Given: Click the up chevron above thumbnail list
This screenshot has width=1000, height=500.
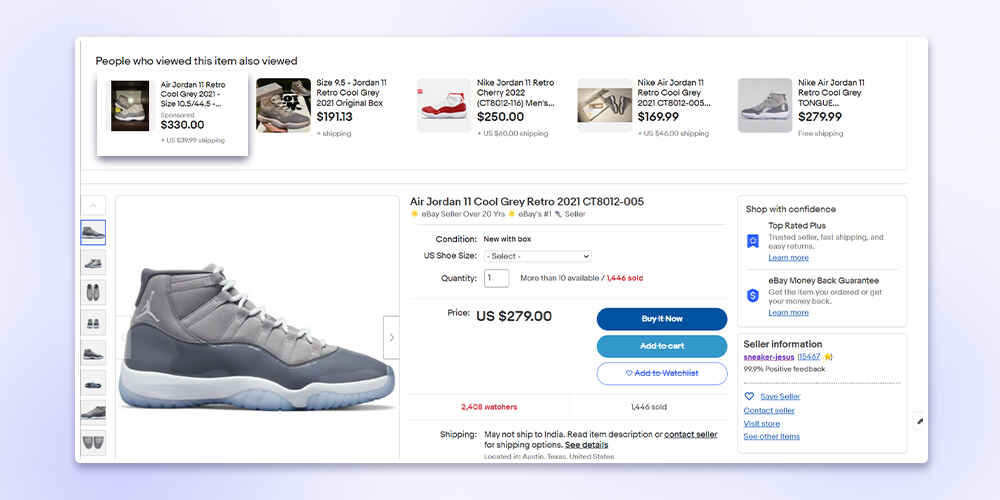Looking at the screenshot, I should 93,205.
